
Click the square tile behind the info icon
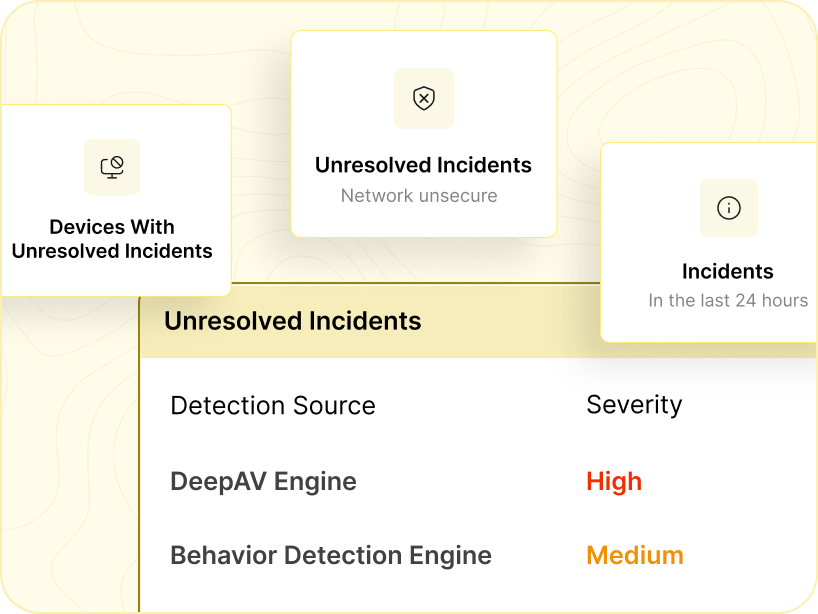[x=729, y=208]
